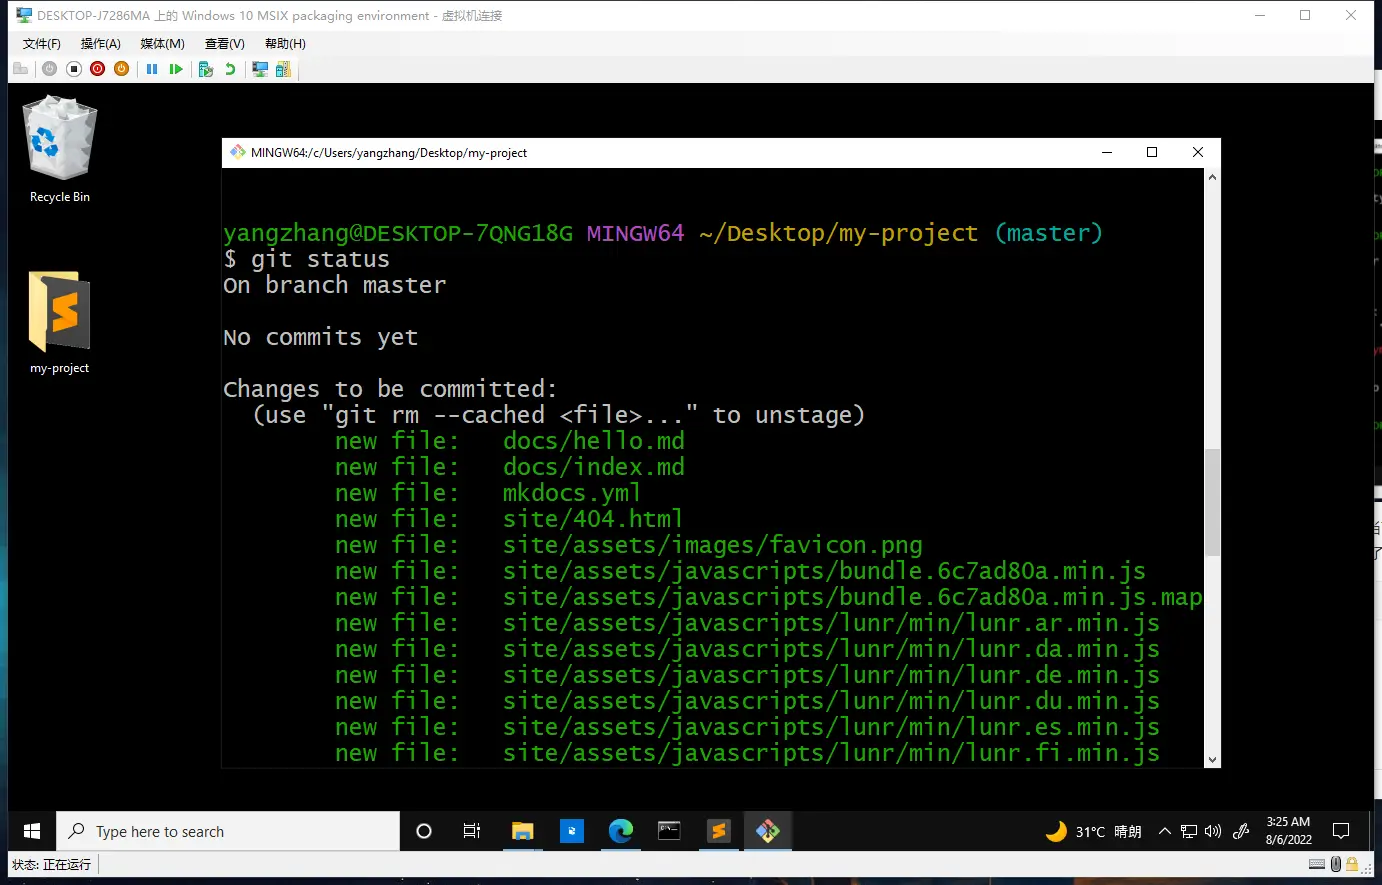The image size is (1382, 885).
Task: Open Microsoft Edge from the taskbar
Action: tap(621, 831)
